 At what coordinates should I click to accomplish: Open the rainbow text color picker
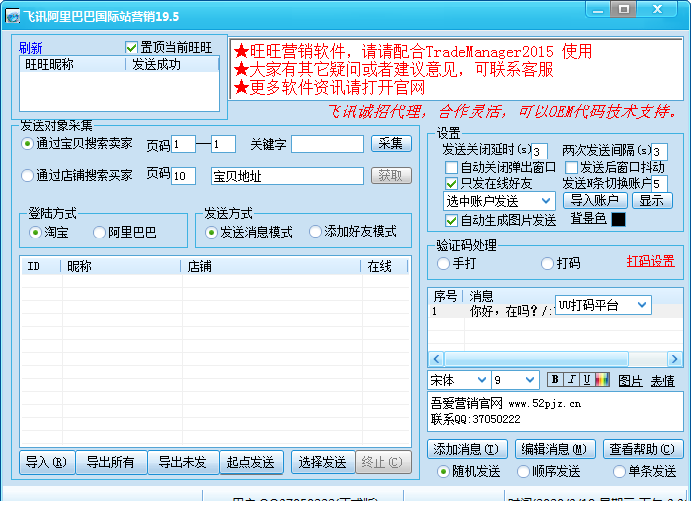coord(602,379)
